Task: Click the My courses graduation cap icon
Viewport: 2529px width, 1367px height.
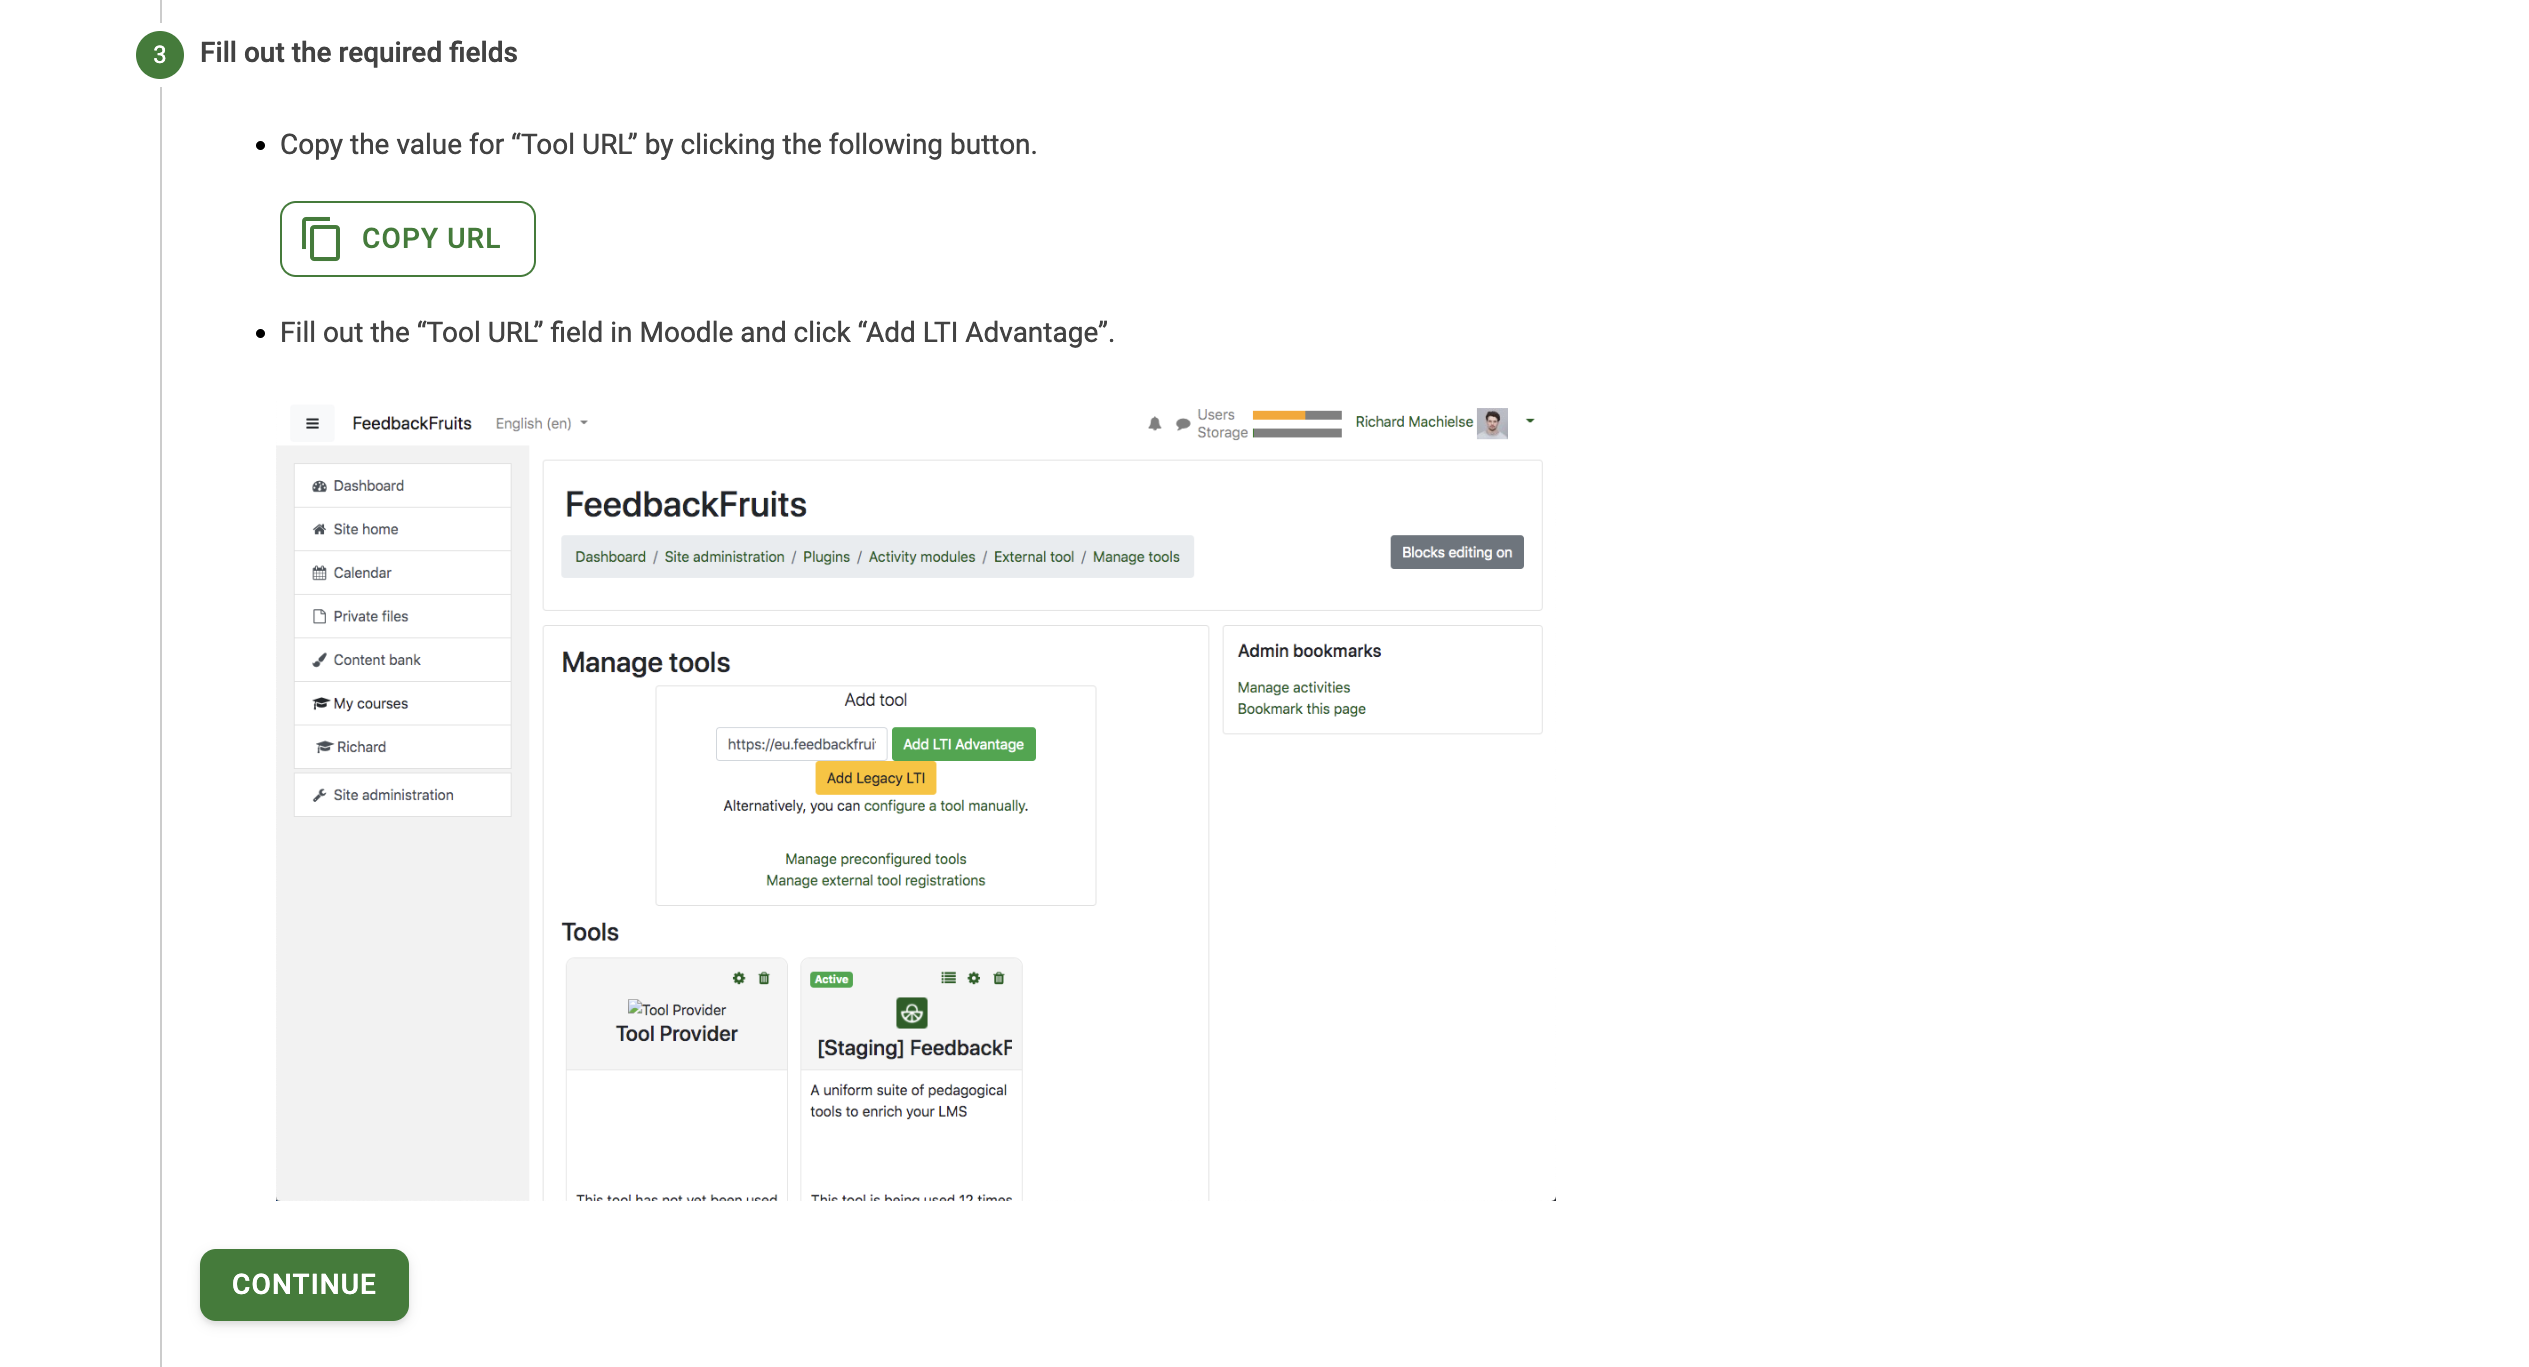Action: pos(320,704)
